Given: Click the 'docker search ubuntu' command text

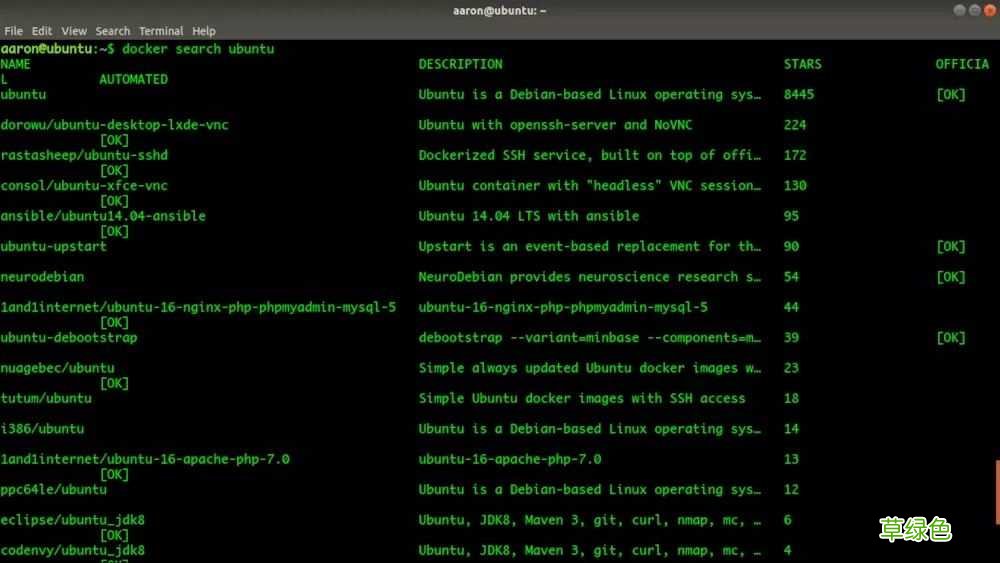Looking at the screenshot, I should pyautogui.click(x=198, y=49).
